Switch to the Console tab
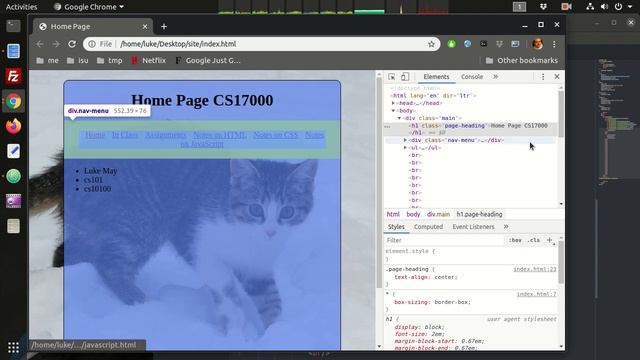This screenshot has height=360, width=640. pos(472,77)
